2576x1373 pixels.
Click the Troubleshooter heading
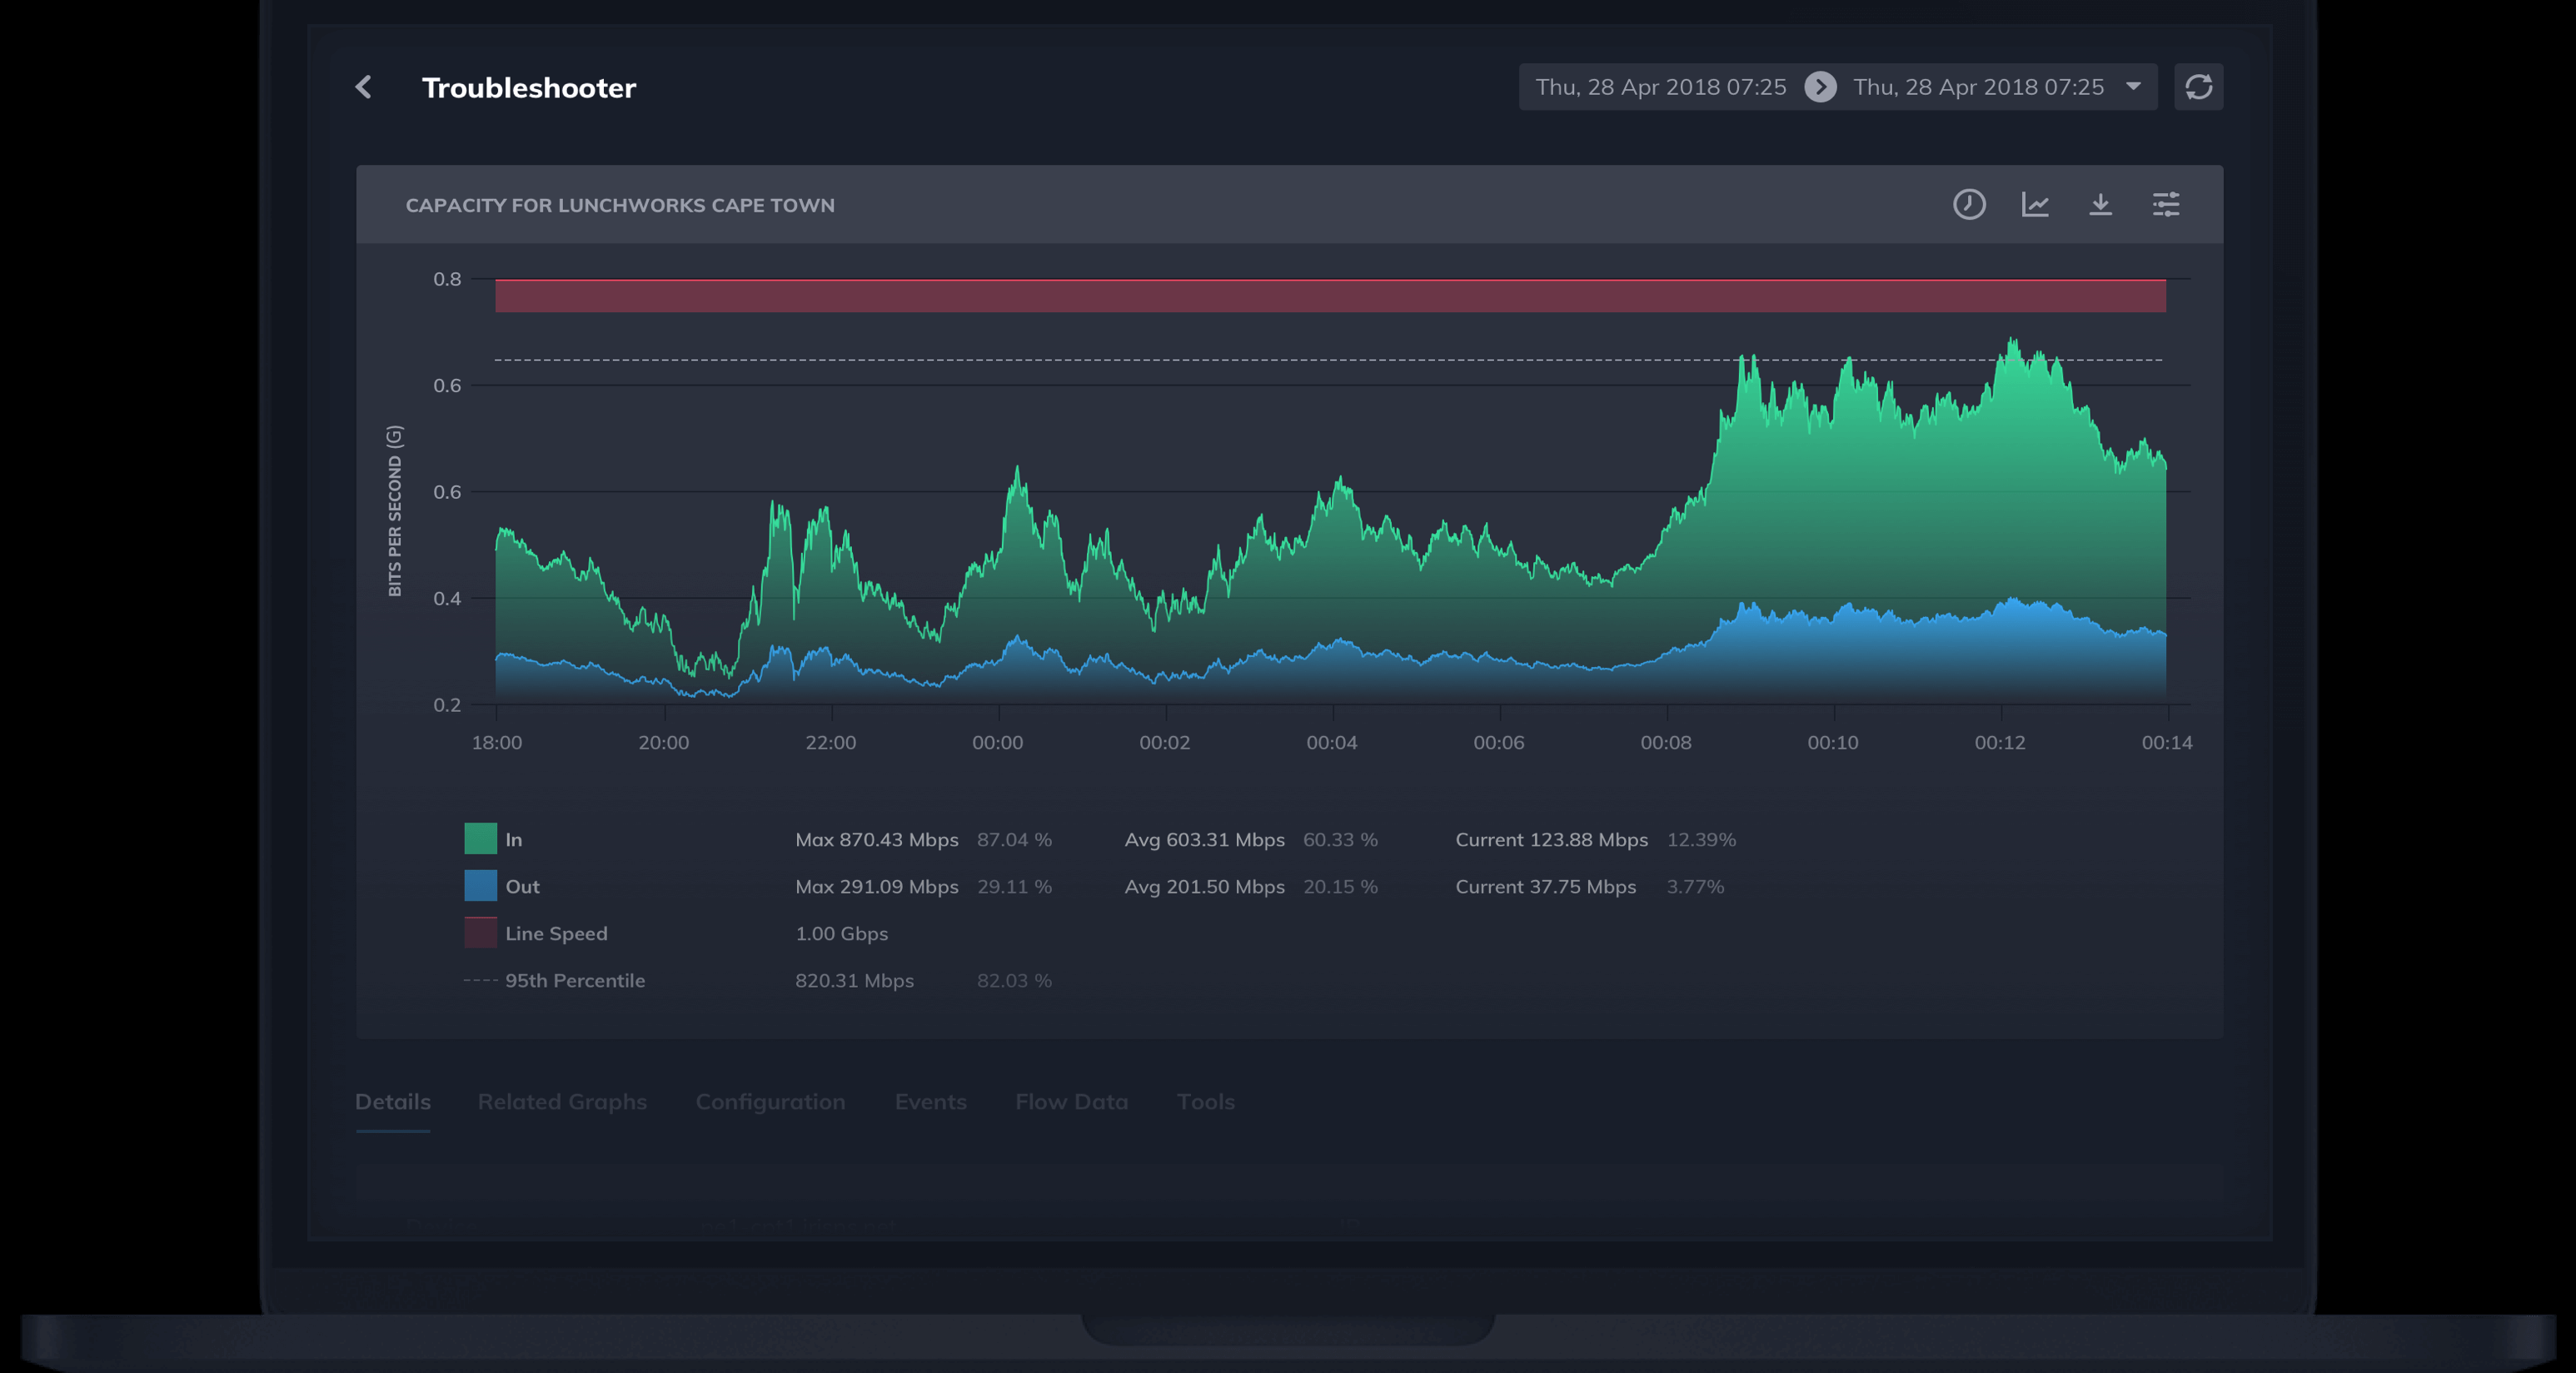coord(529,87)
